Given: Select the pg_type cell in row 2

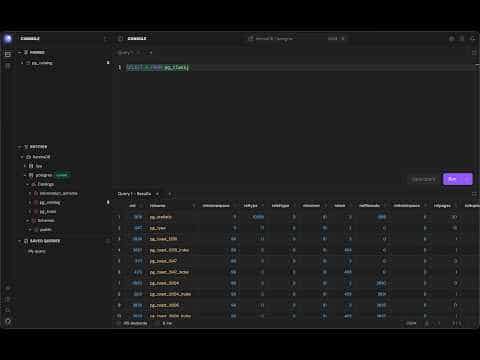Looking at the screenshot, I should [x=158, y=228].
